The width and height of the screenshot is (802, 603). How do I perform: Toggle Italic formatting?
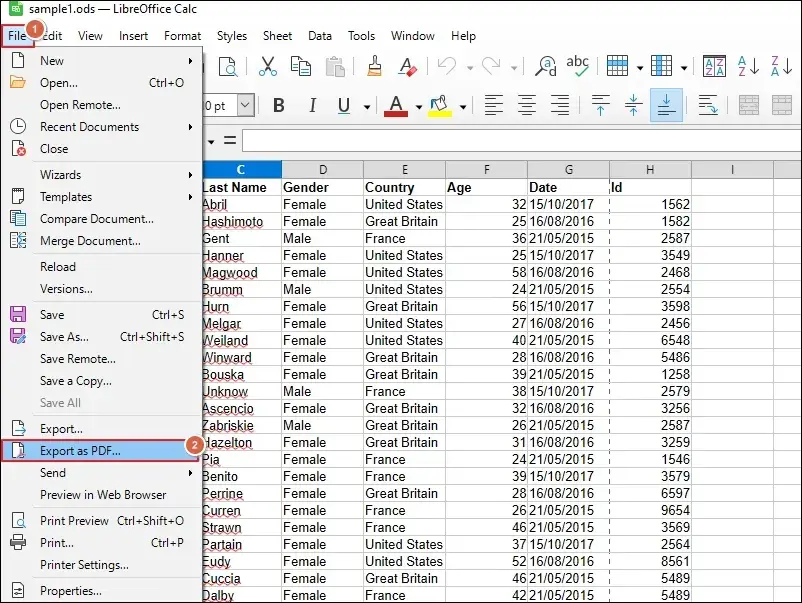(x=312, y=105)
